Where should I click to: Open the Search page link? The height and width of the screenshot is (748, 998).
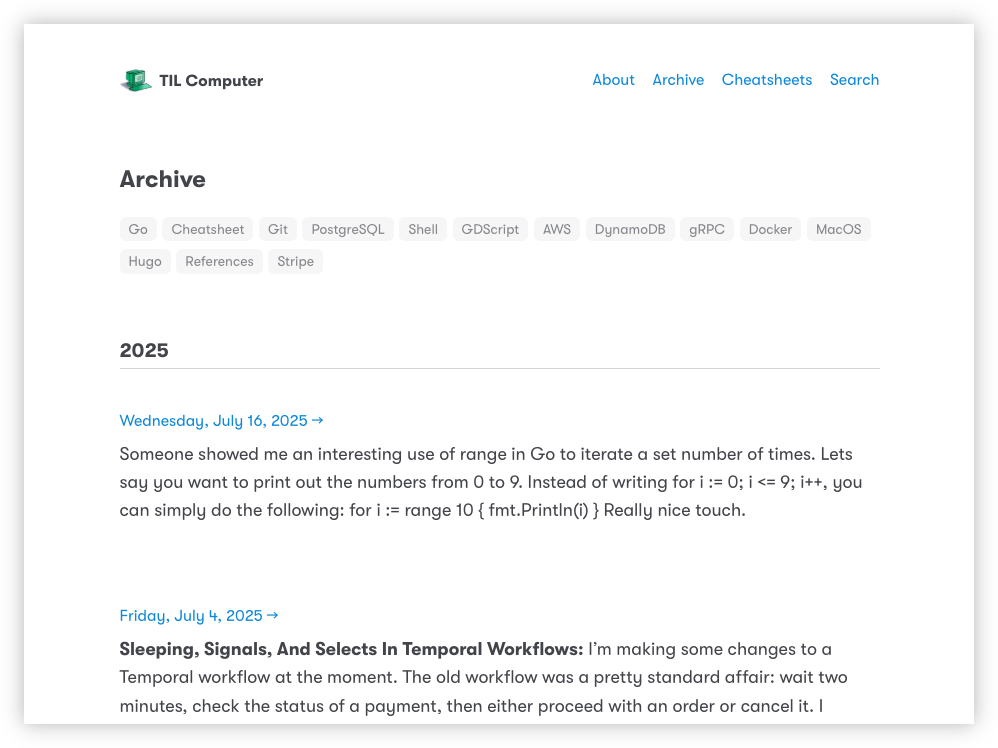coord(854,80)
